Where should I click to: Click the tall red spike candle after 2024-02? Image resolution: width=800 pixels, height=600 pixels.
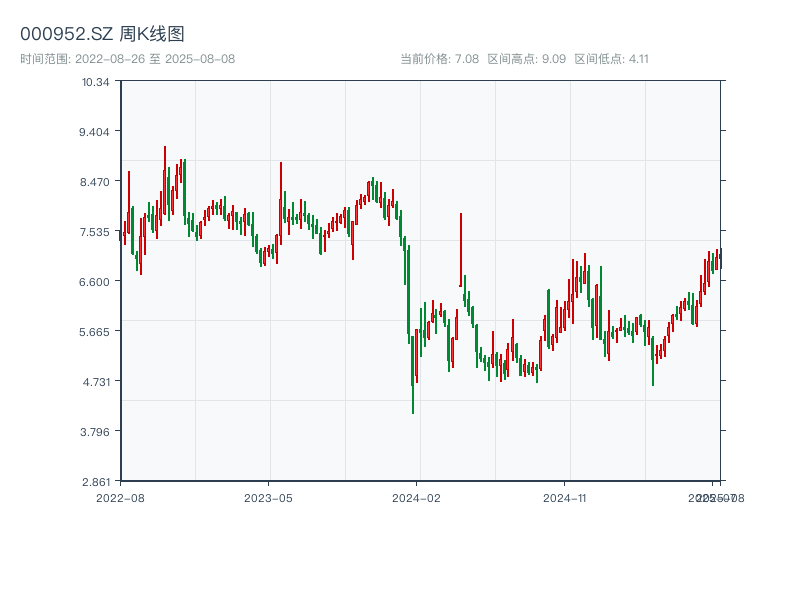(461, 250)
